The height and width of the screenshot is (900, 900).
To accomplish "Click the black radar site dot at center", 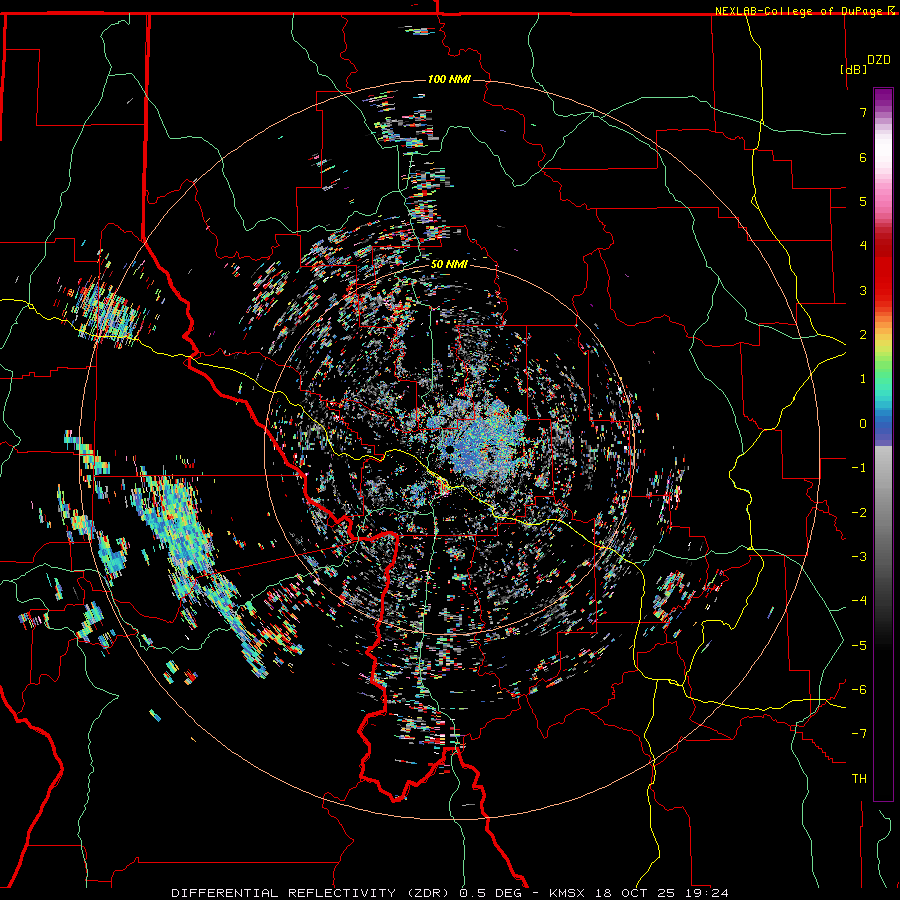I will click(450, 448).
